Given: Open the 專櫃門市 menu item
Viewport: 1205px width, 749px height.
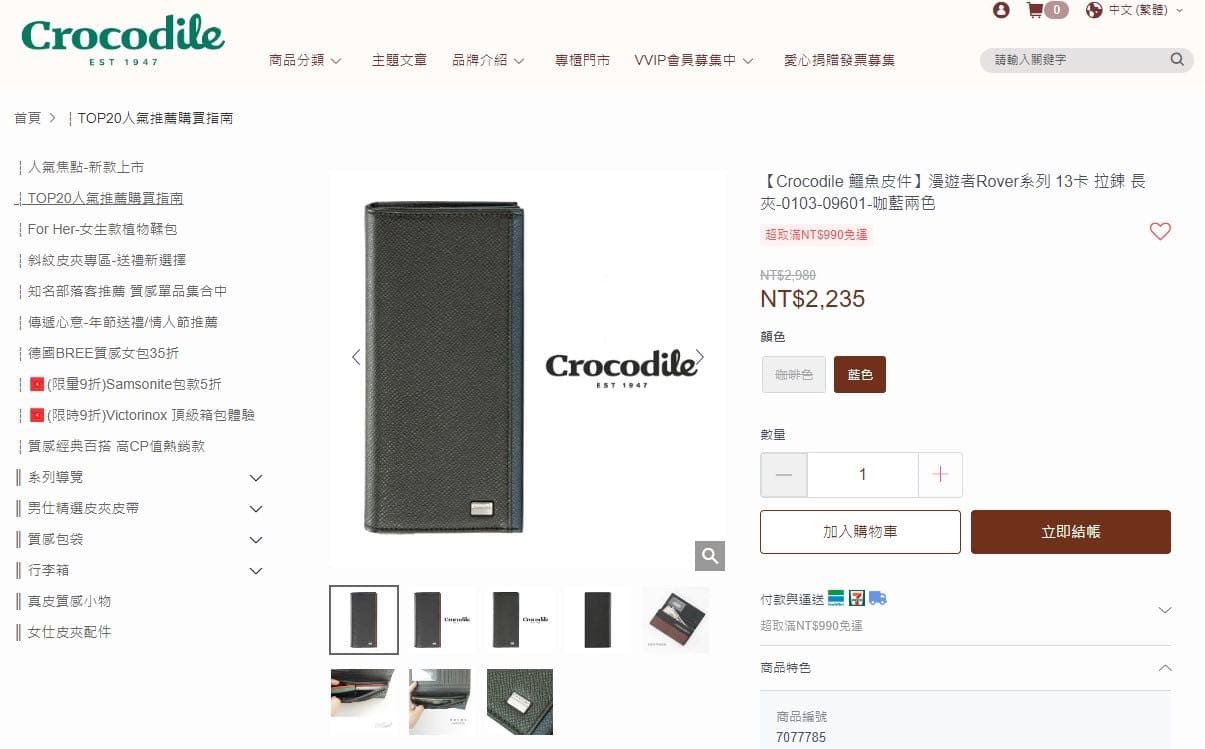Looking at the screenshot, I should [x=582, y=60].
